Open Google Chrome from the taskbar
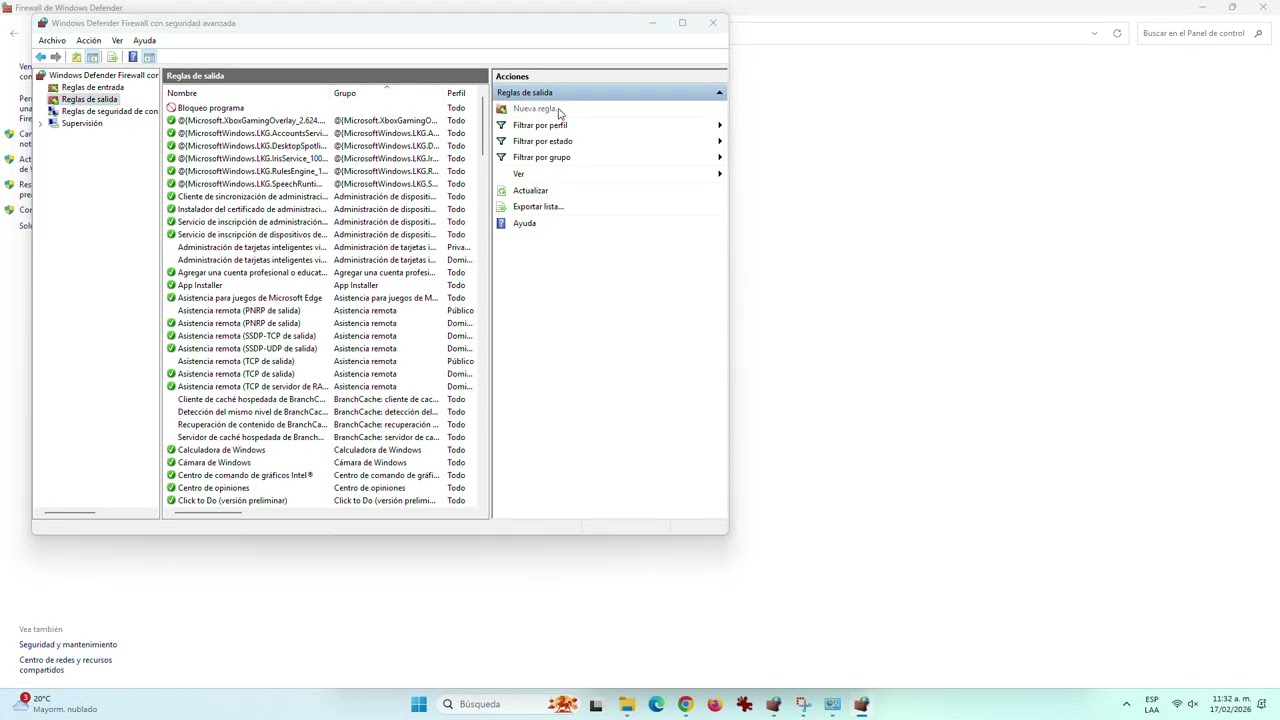This screenshot has width=1280, height=720. point(685,704)
